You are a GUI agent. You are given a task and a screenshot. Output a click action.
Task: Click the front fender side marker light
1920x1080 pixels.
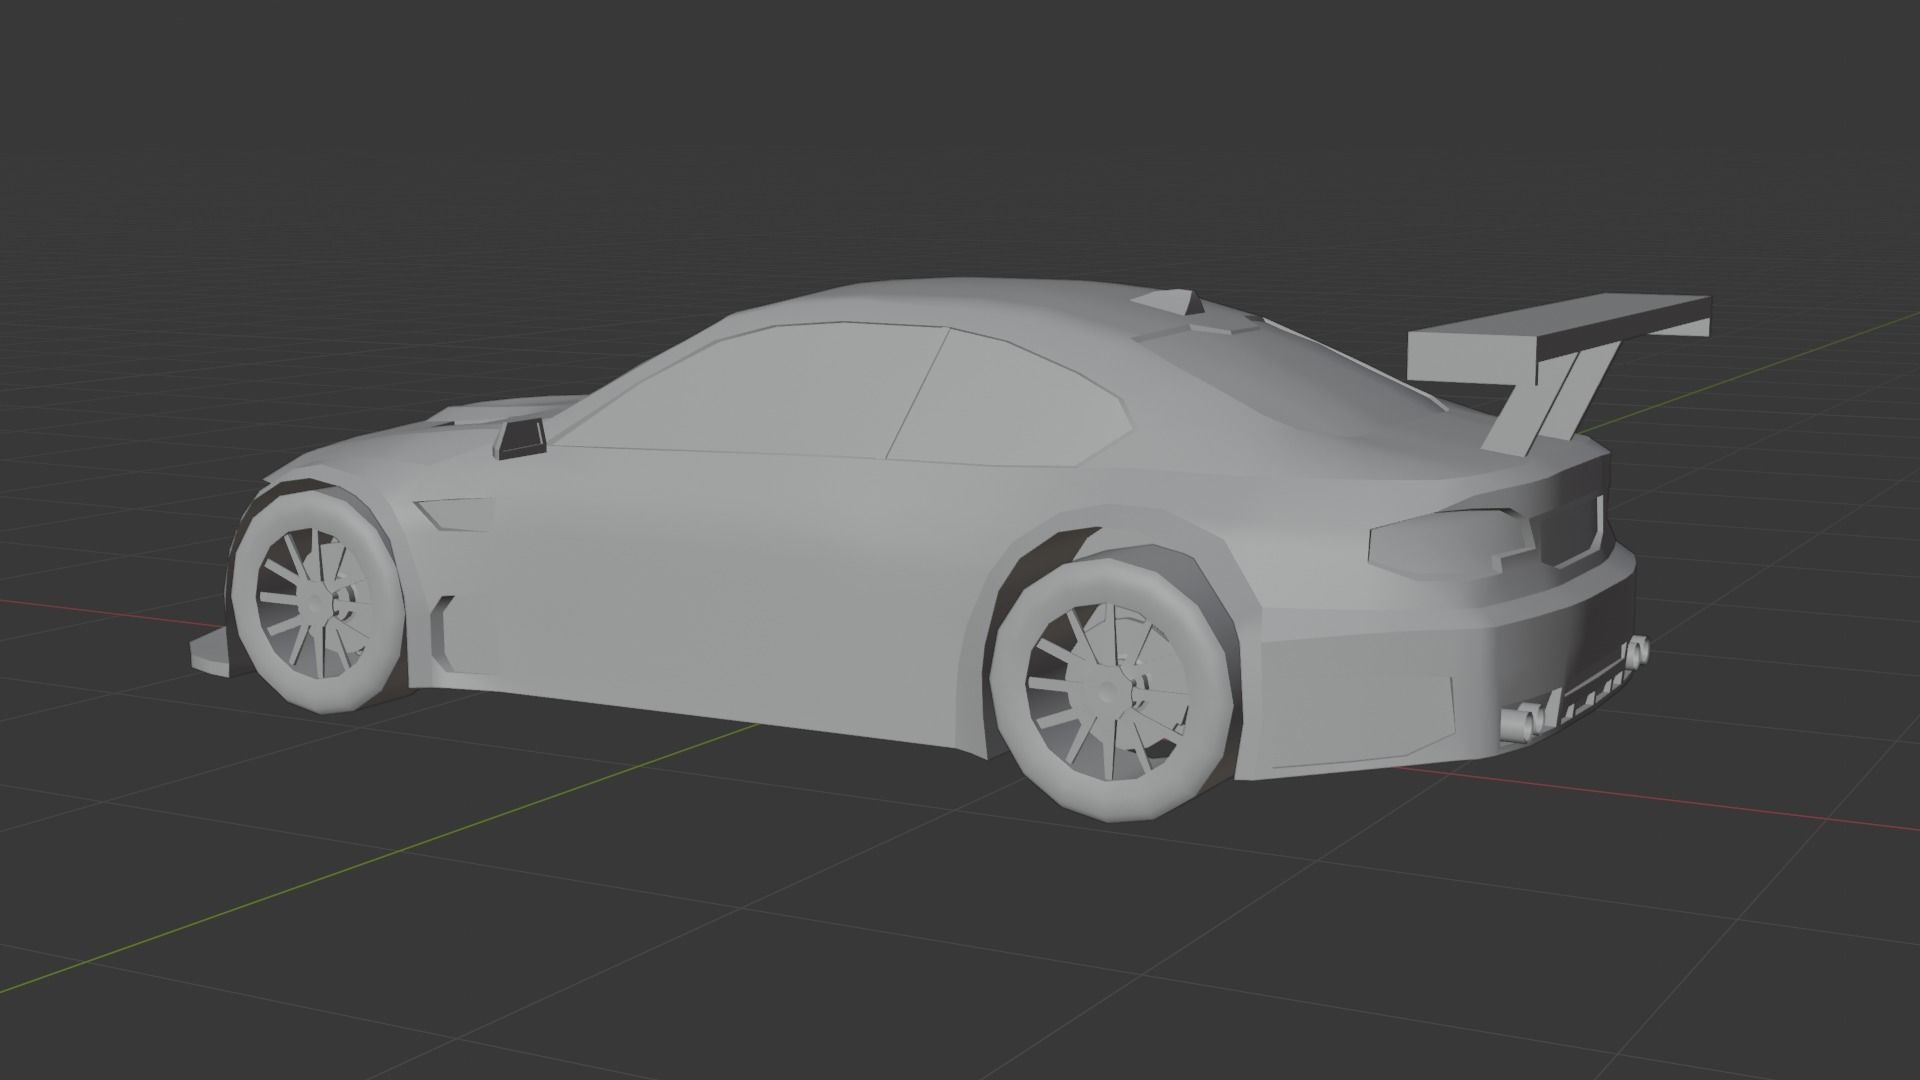[455, 514]
